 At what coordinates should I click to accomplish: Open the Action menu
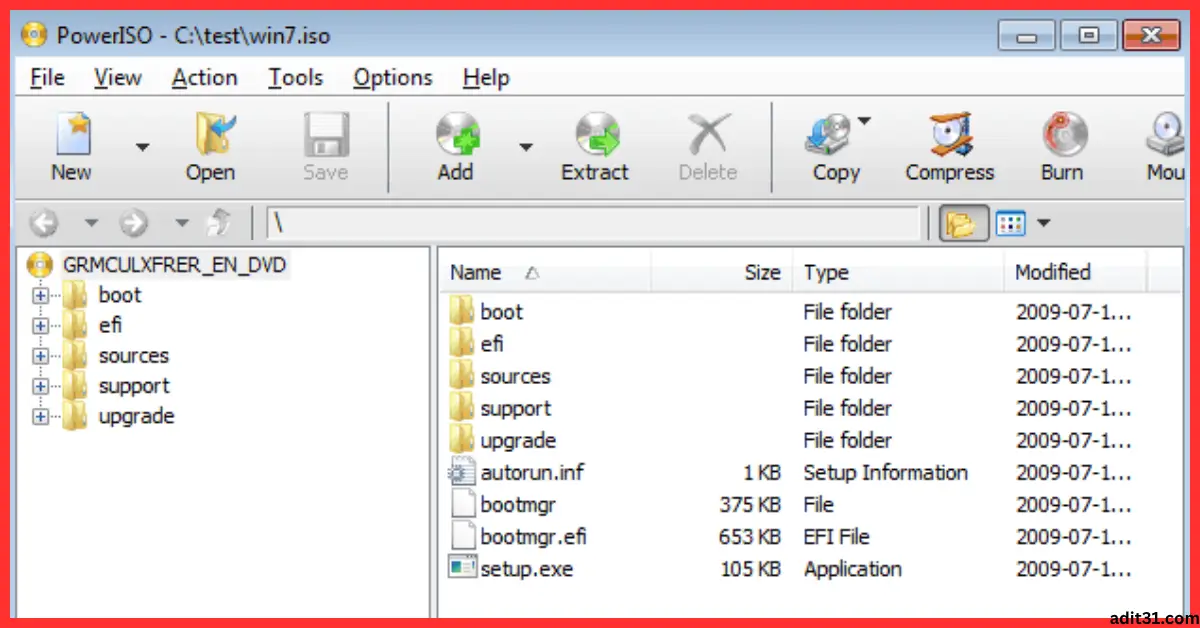205,78
